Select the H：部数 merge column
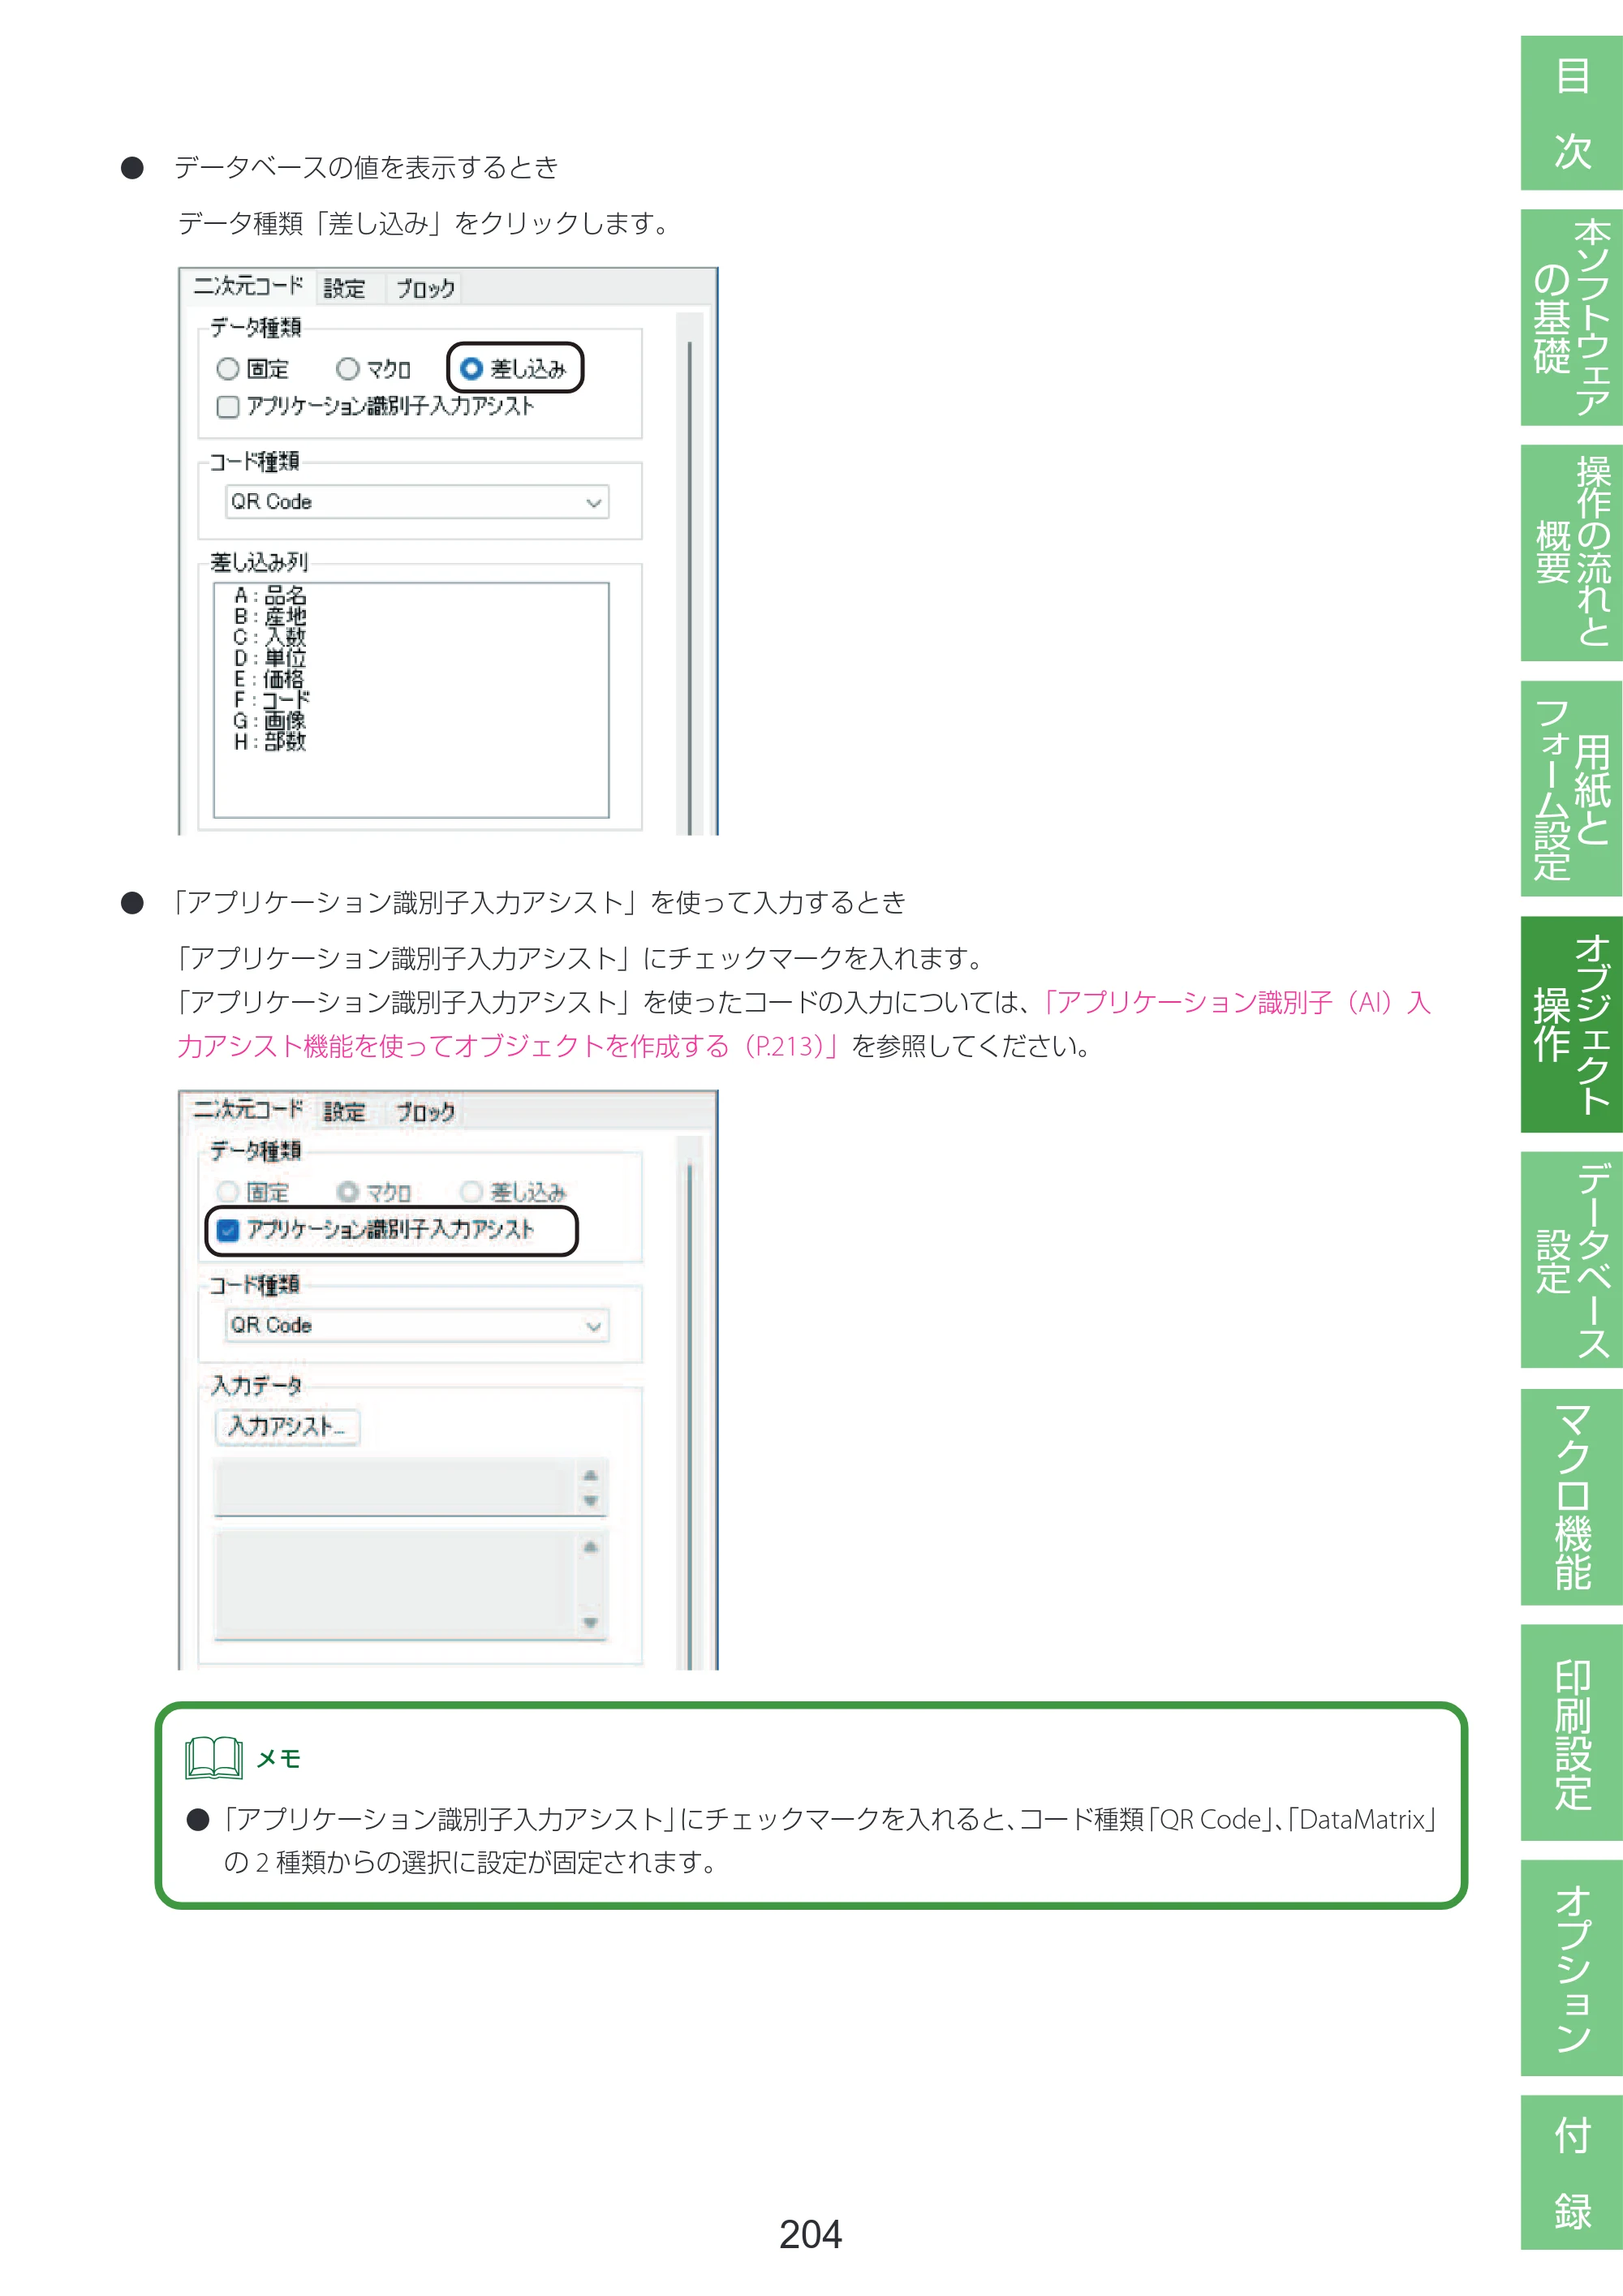Image resolution: width=1623 pixels, height=2296 pixels. point(270,742)
